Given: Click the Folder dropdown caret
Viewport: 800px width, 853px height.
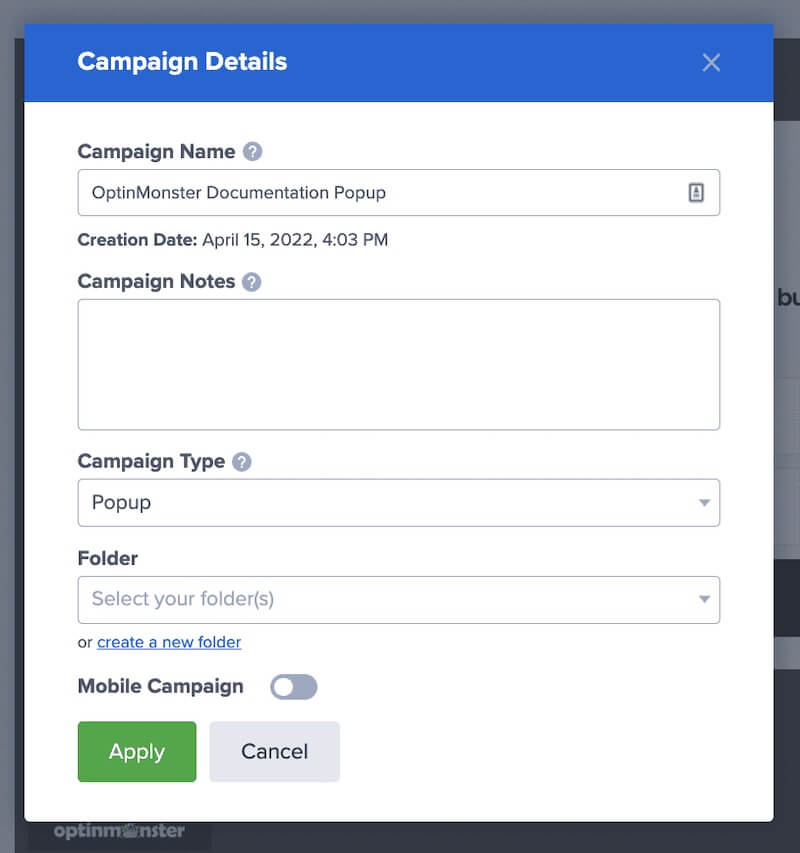Looking at the screenshot, I should 706,600.
